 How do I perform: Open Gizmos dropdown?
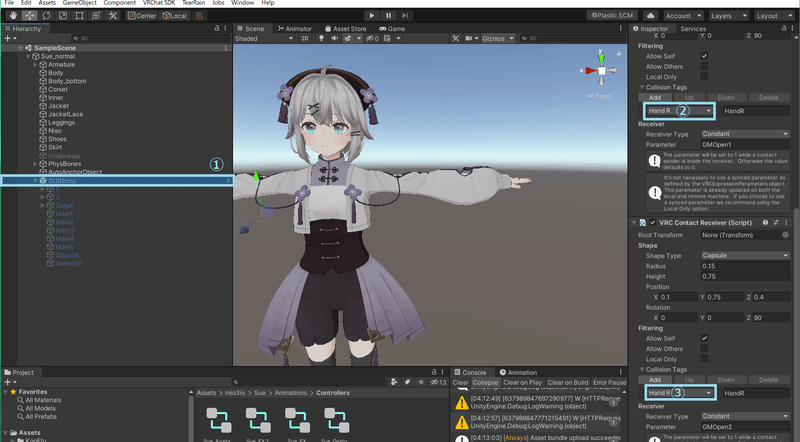pos(498,38)
